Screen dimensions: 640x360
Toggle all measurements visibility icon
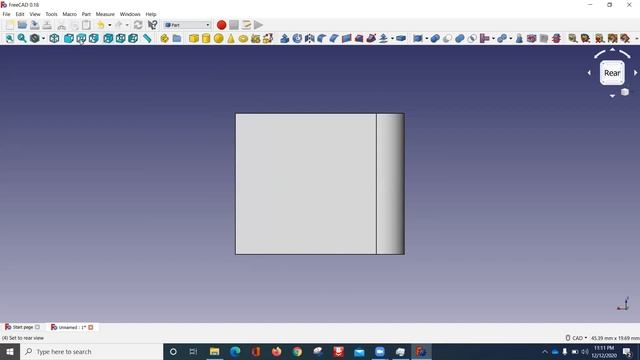pos(613,38)
